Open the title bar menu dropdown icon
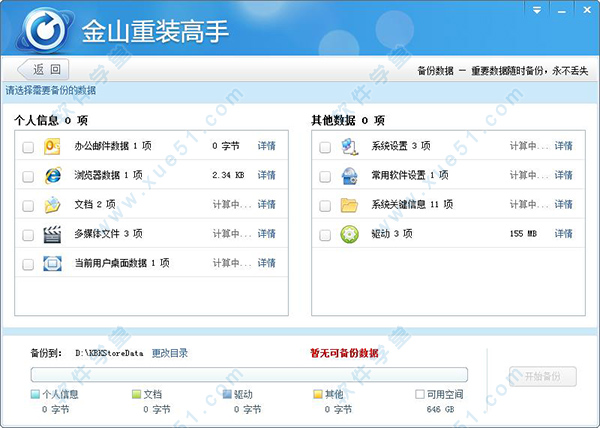600x428 pixels. coord(537,10)
